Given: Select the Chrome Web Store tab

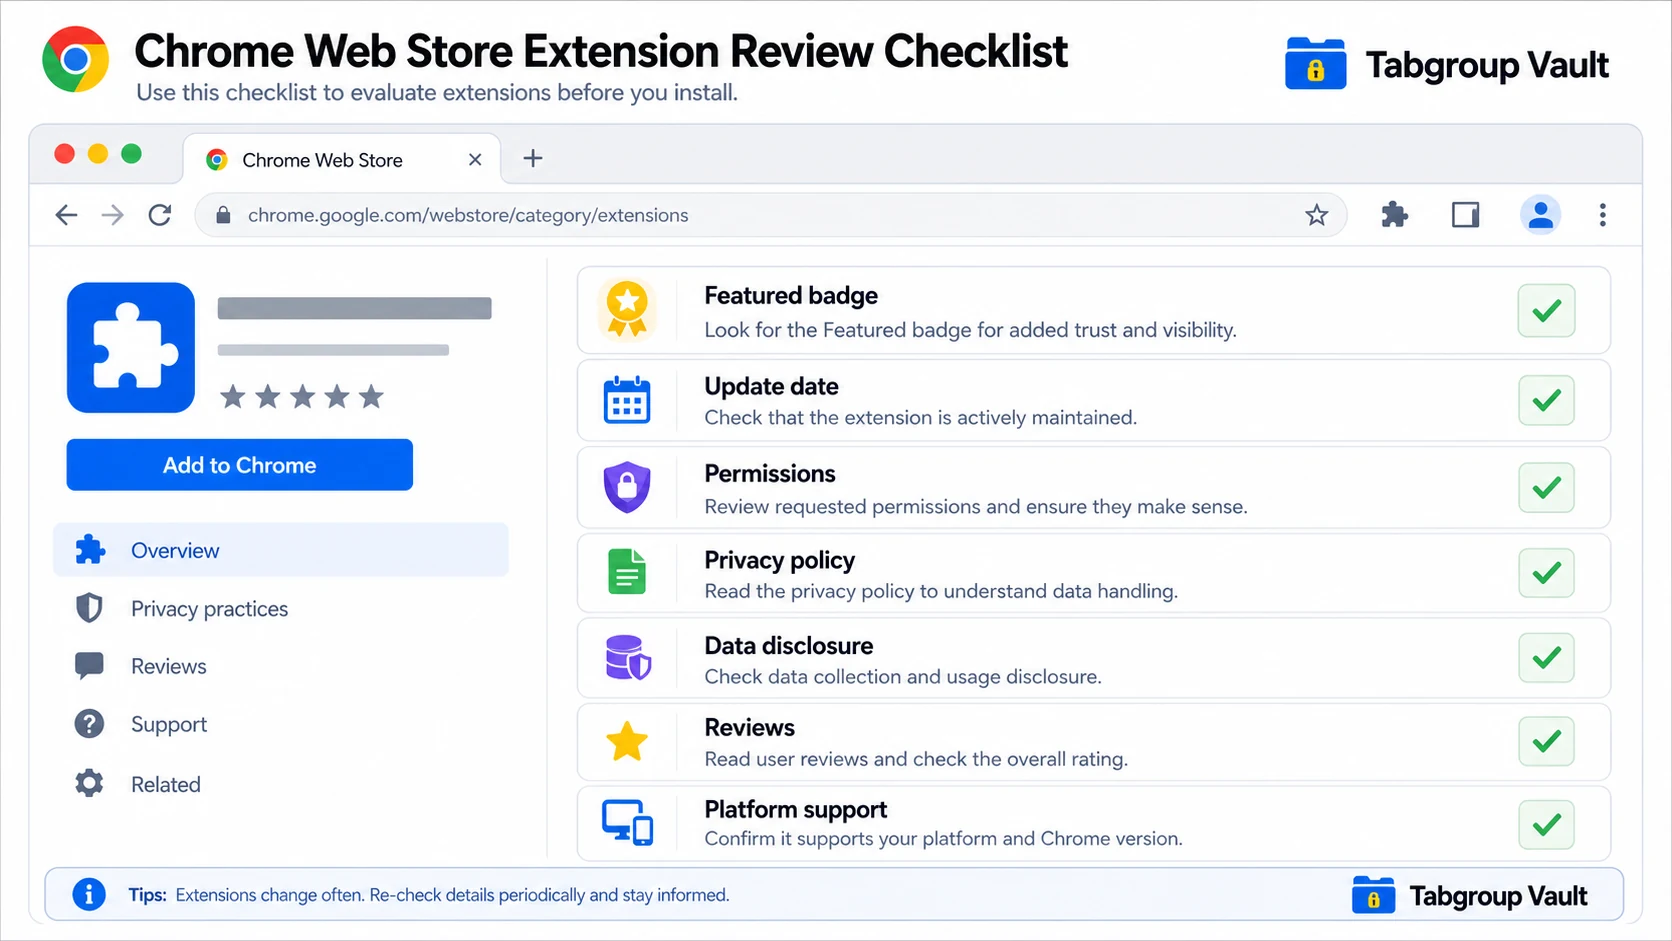Looking at the screenshot, I should (x=342, y=159).
